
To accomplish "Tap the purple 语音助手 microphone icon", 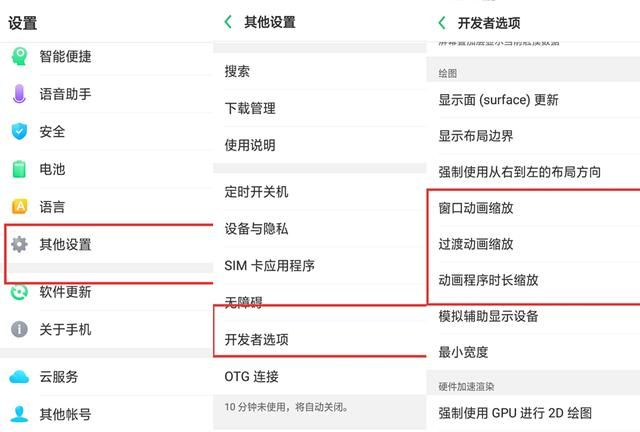I will coord(19,94).
